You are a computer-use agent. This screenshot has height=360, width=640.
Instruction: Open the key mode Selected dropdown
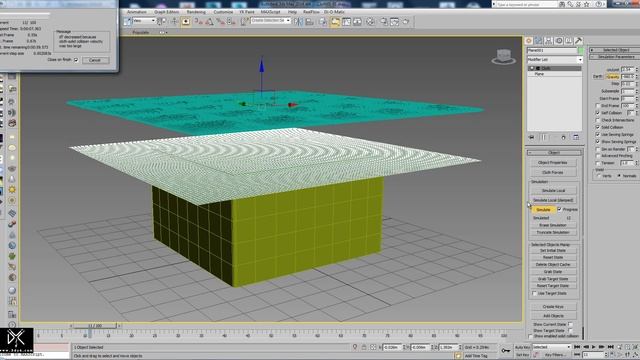[x=552, y=347]
